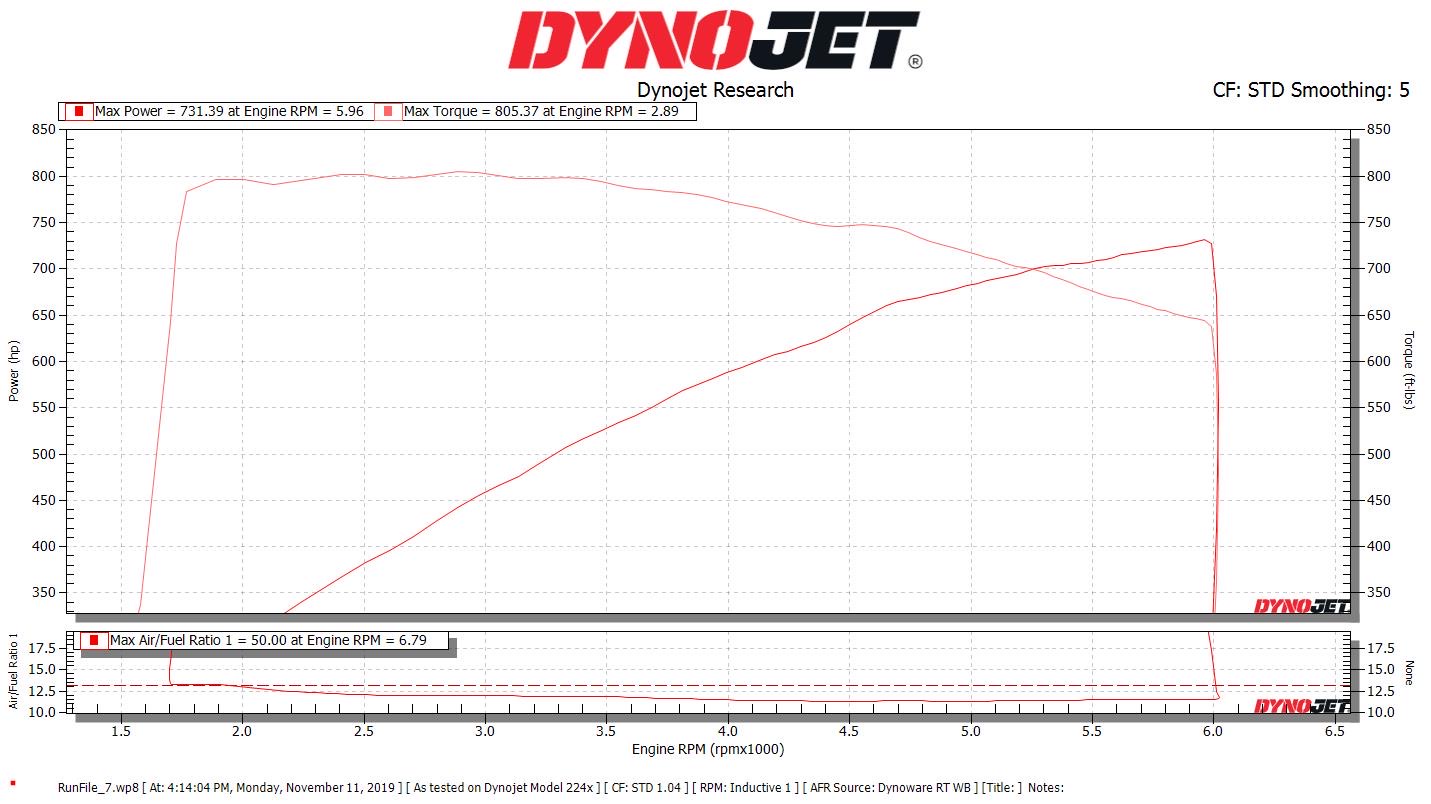Click the 6.0 tick on RPM axis
1431x804 pixels.
point(1213,731)
